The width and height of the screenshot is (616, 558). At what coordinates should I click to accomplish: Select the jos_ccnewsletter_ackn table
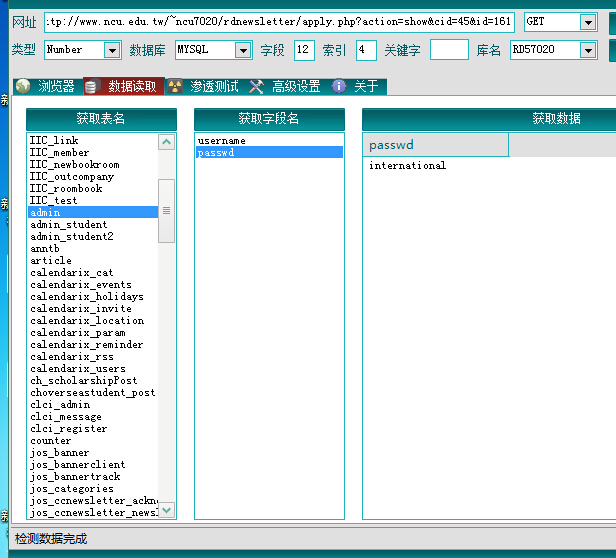[94, 501]
